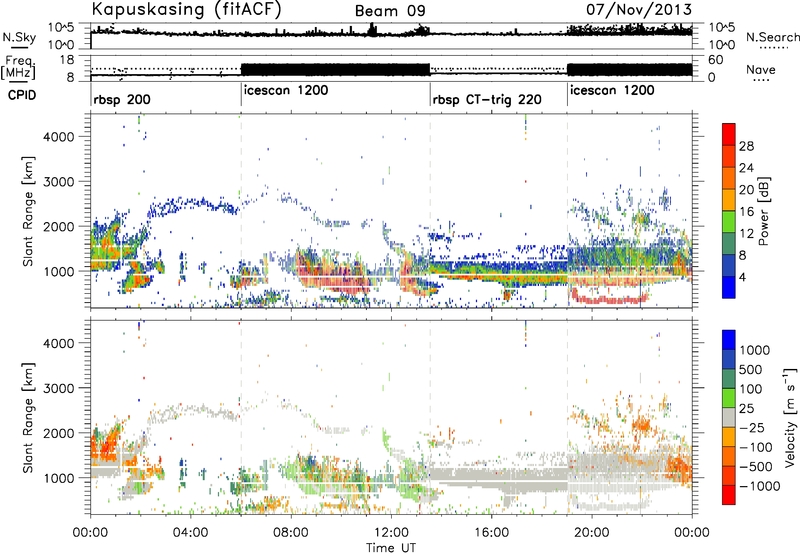The height and width of the screenshot is (554, 800).
Task: Click the '04:00' time axis label
Action: [190, 533]
